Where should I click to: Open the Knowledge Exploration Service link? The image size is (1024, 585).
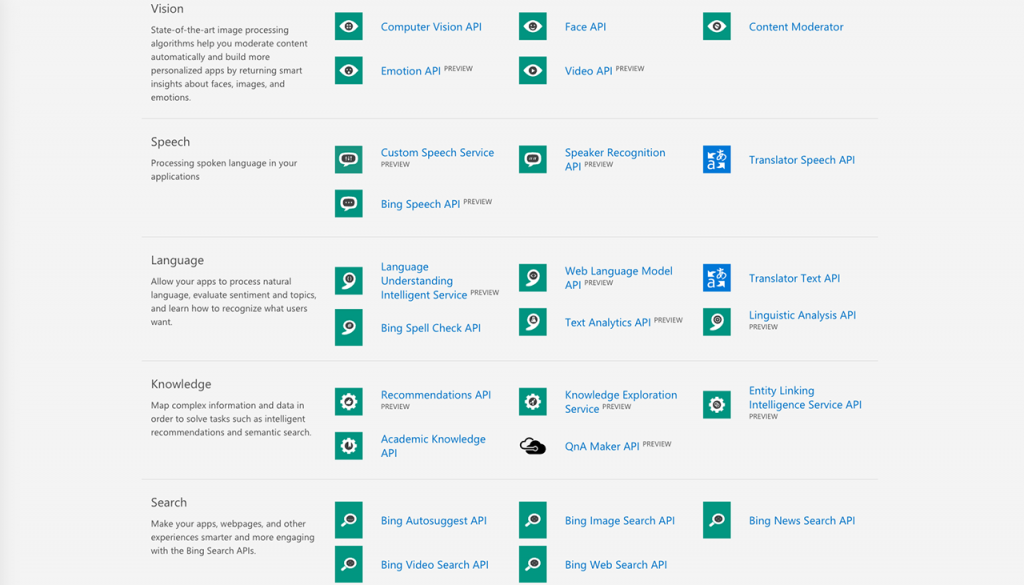(620, 402)
